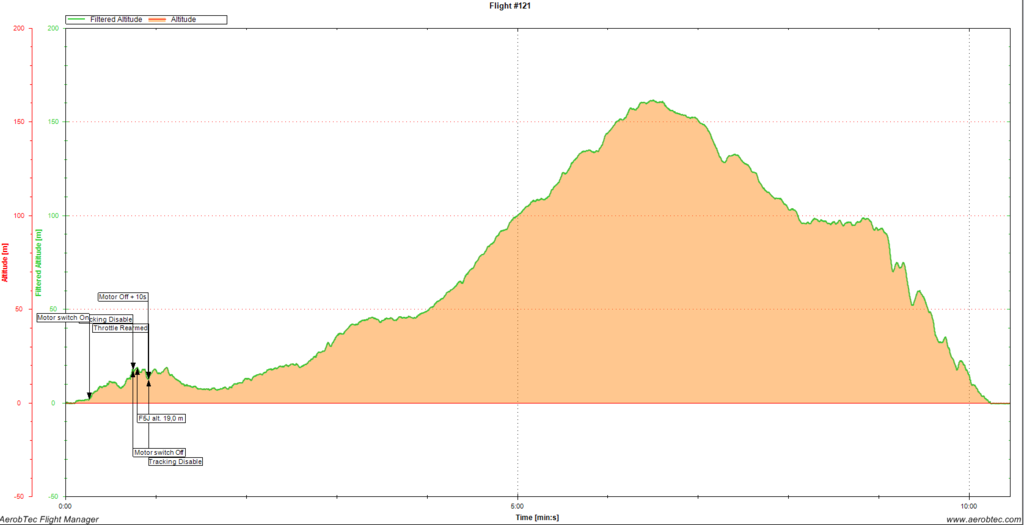Select the 'Motor switch On' marker label
The height and width of the screenshot is (525, 1024).
tap(63, 317)
